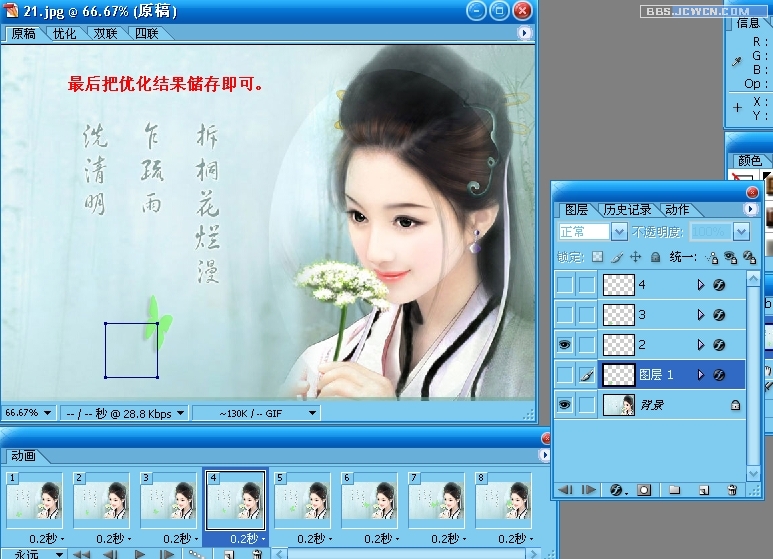Open the opacity 不透明度 dropdown arrow
773x559 pixels.
741,231
